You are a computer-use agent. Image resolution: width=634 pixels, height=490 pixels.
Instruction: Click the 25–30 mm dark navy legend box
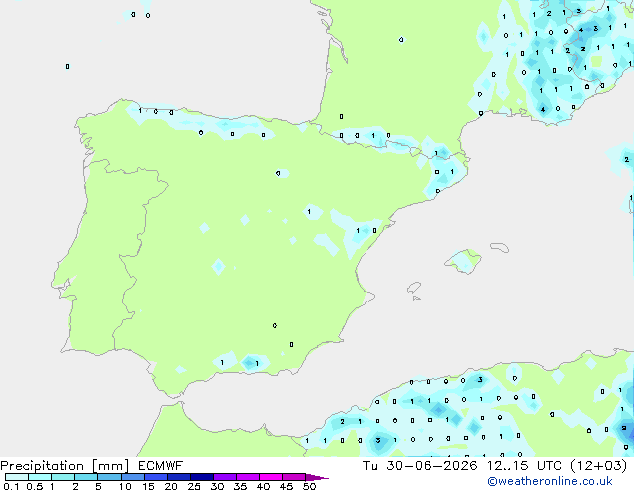pyautogui.click(x=201, y=477)
